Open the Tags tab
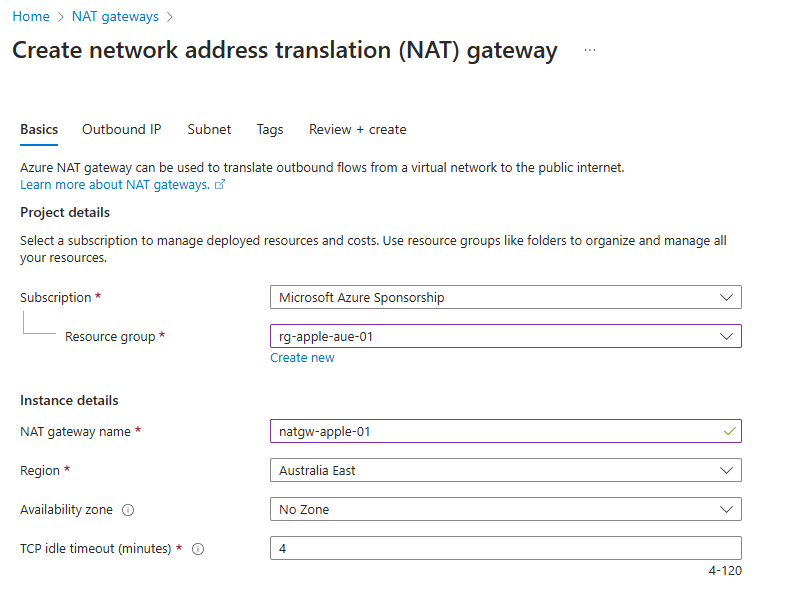805x608 pixels. (269, 129)
